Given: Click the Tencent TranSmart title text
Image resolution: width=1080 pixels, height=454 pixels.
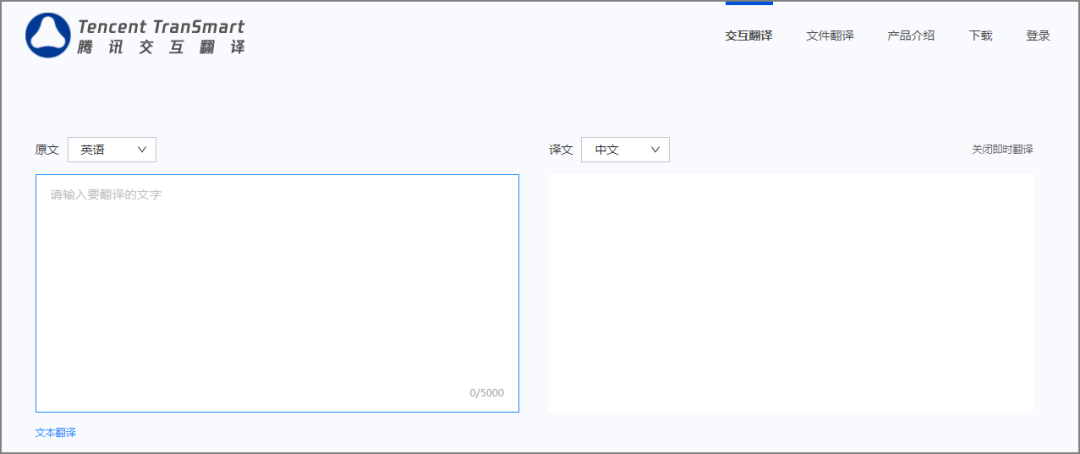Looking at the screenshot, I should [x=161, y=27].
